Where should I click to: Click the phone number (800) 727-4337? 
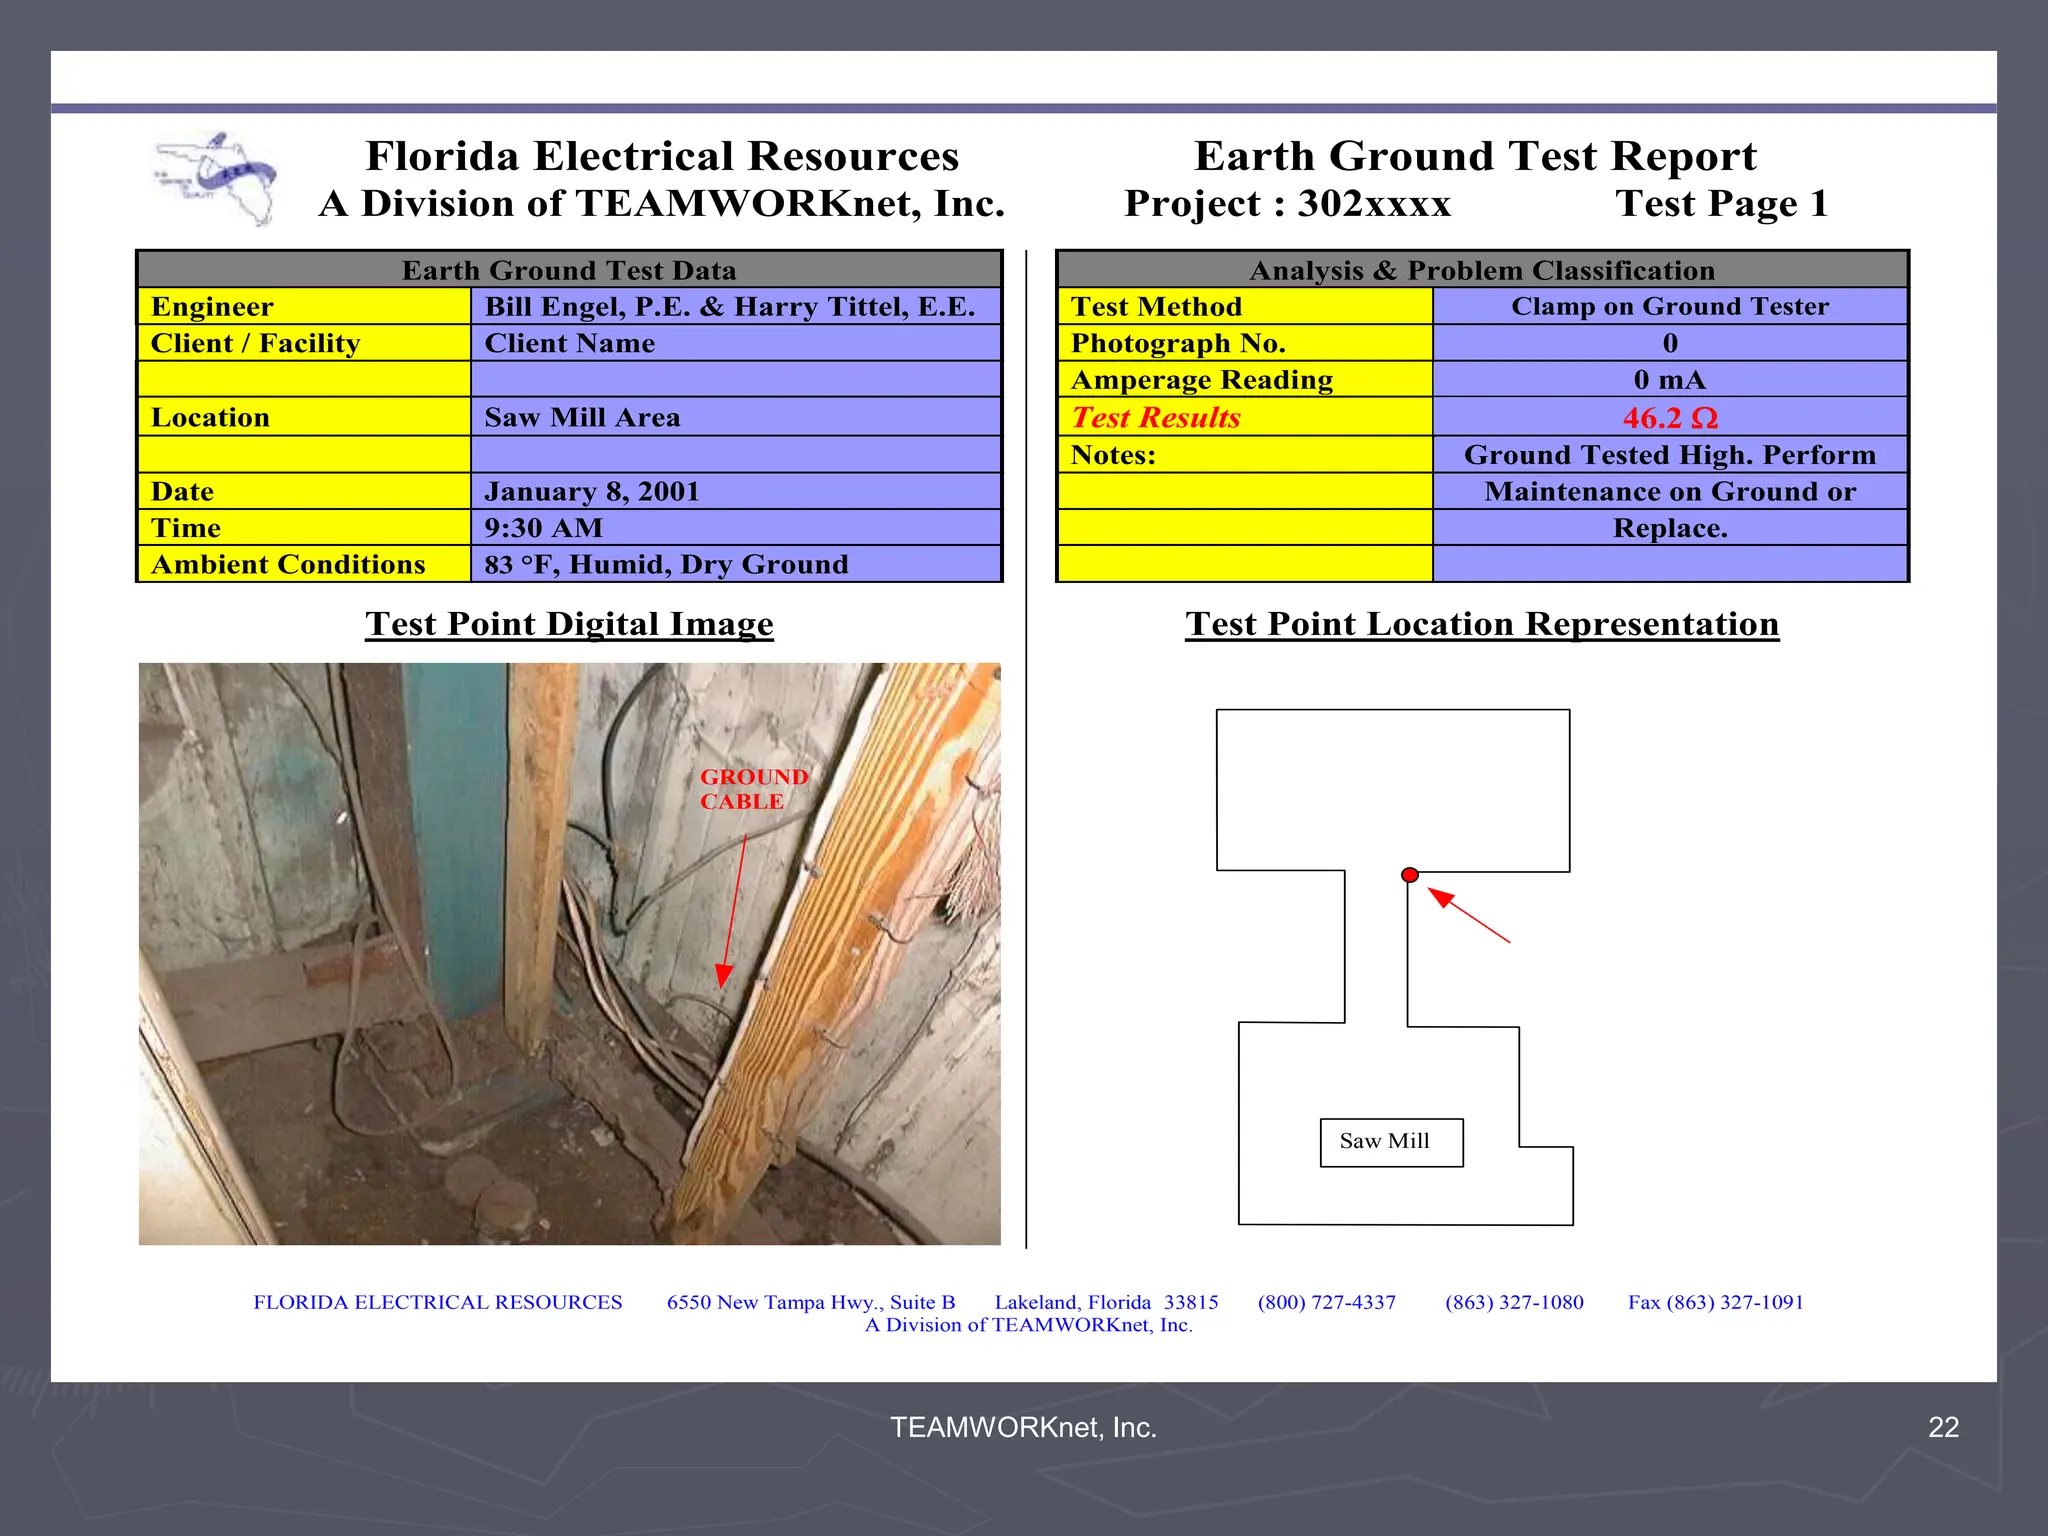(x=1327, y=1302)
